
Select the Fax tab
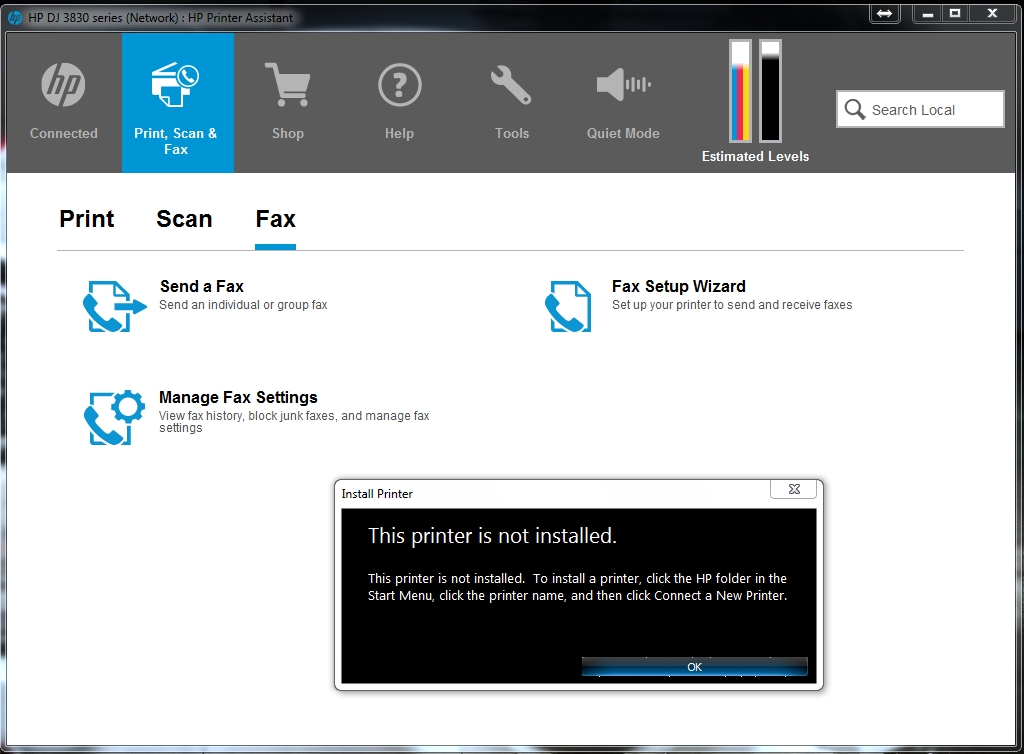click(276, 219)
